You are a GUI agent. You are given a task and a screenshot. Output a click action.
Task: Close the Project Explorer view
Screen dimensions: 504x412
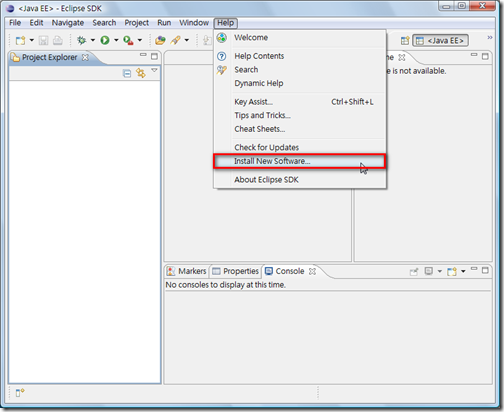(85, 57)
